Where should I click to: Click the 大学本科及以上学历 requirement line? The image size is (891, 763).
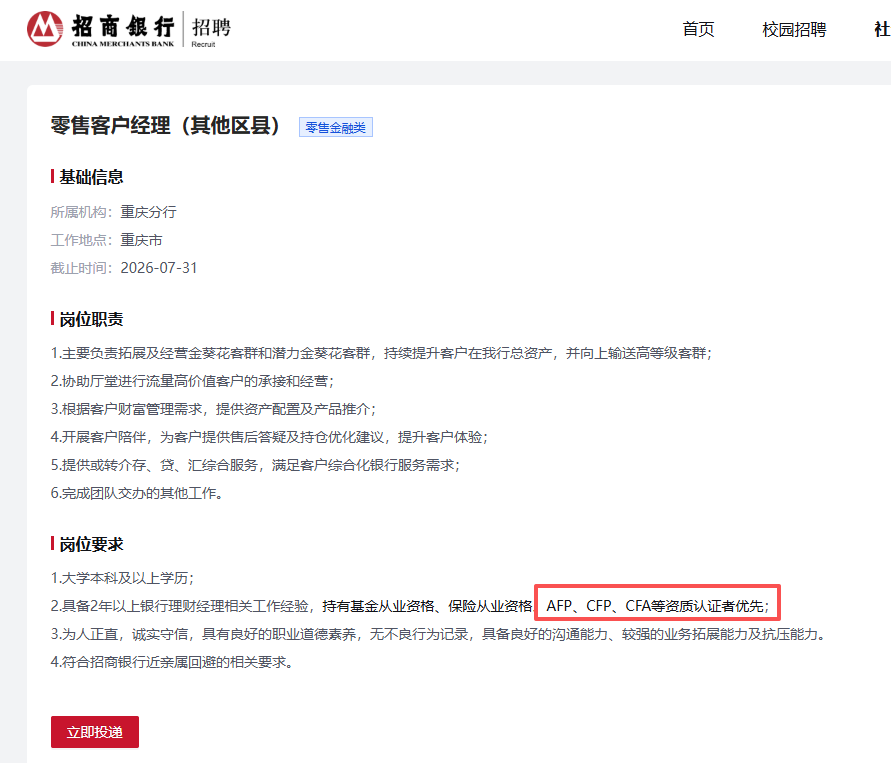point(122,578)
